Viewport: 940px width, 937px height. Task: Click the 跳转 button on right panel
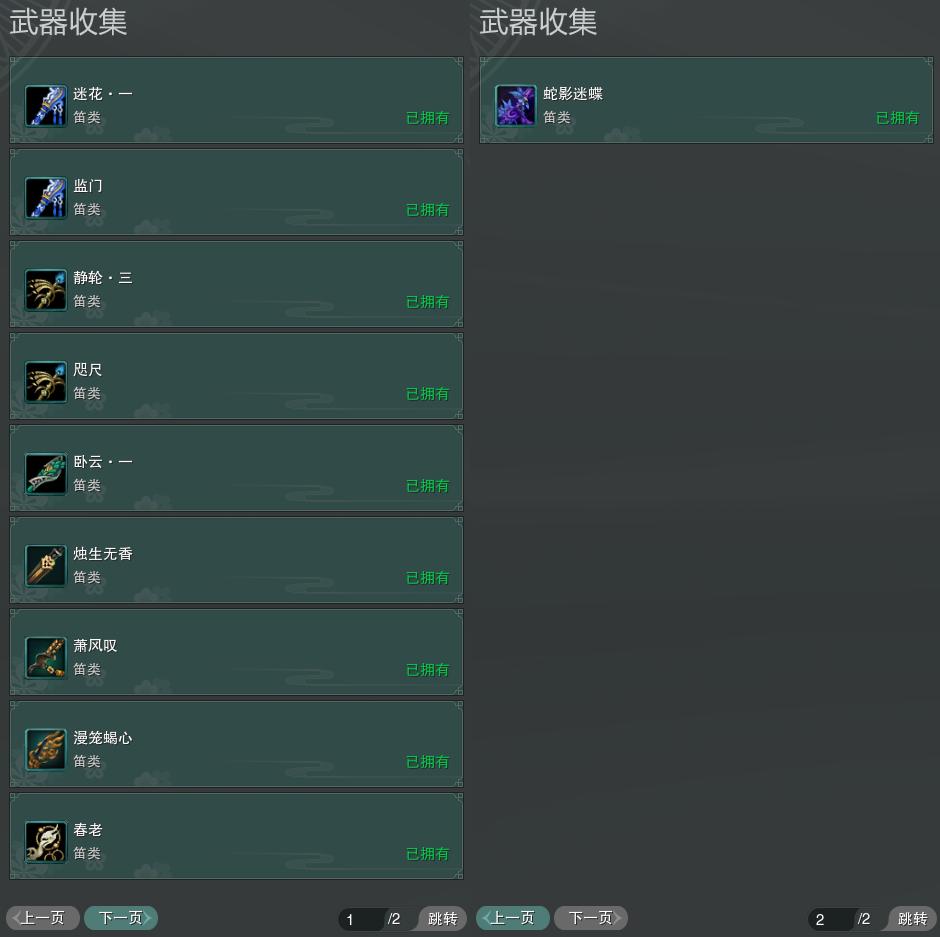[x=912, y=918]
